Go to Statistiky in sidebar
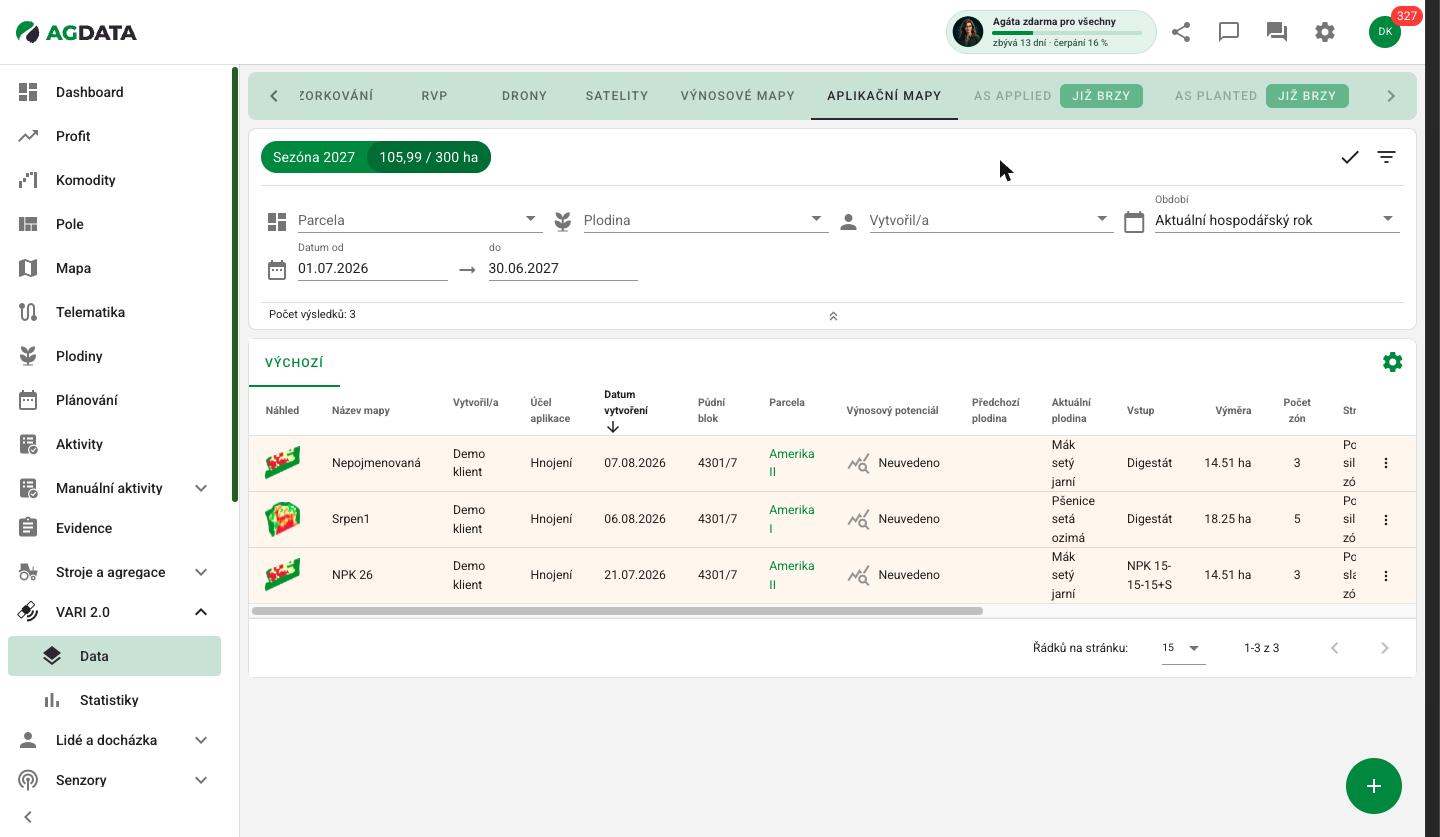1440x837 pixels. (x=109, y=700)
